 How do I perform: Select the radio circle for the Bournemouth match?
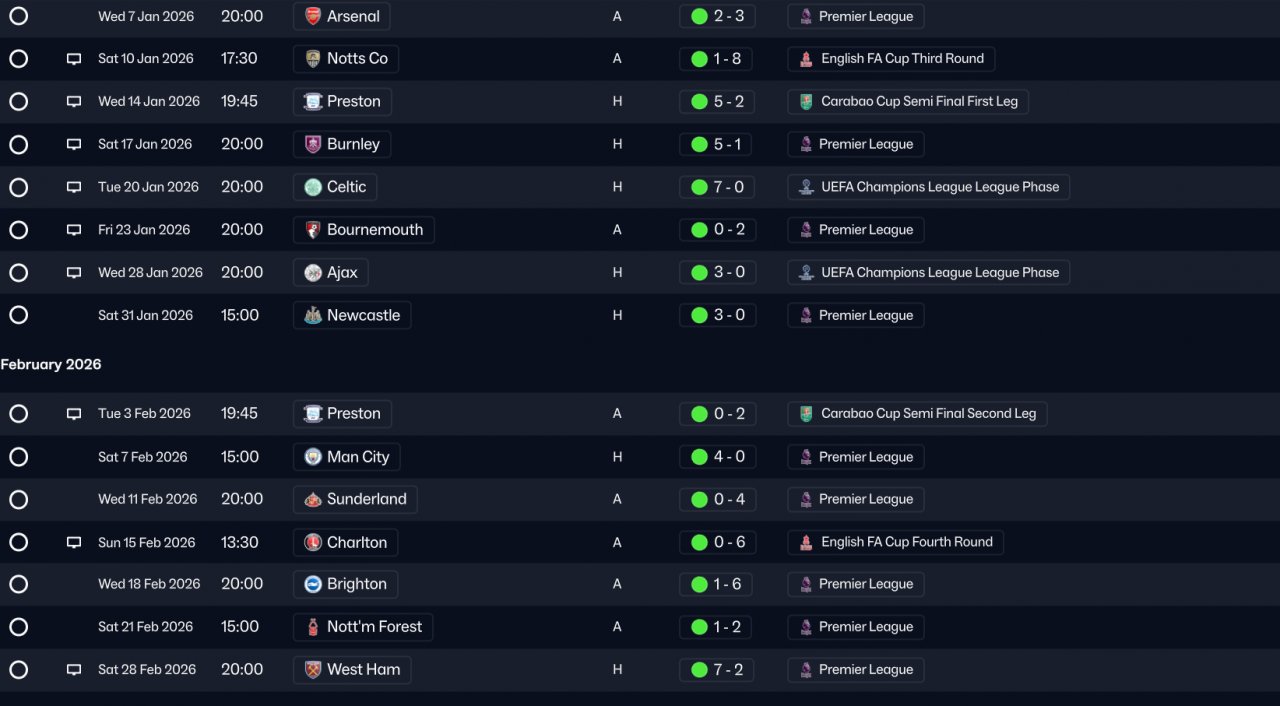pos(18,230)
